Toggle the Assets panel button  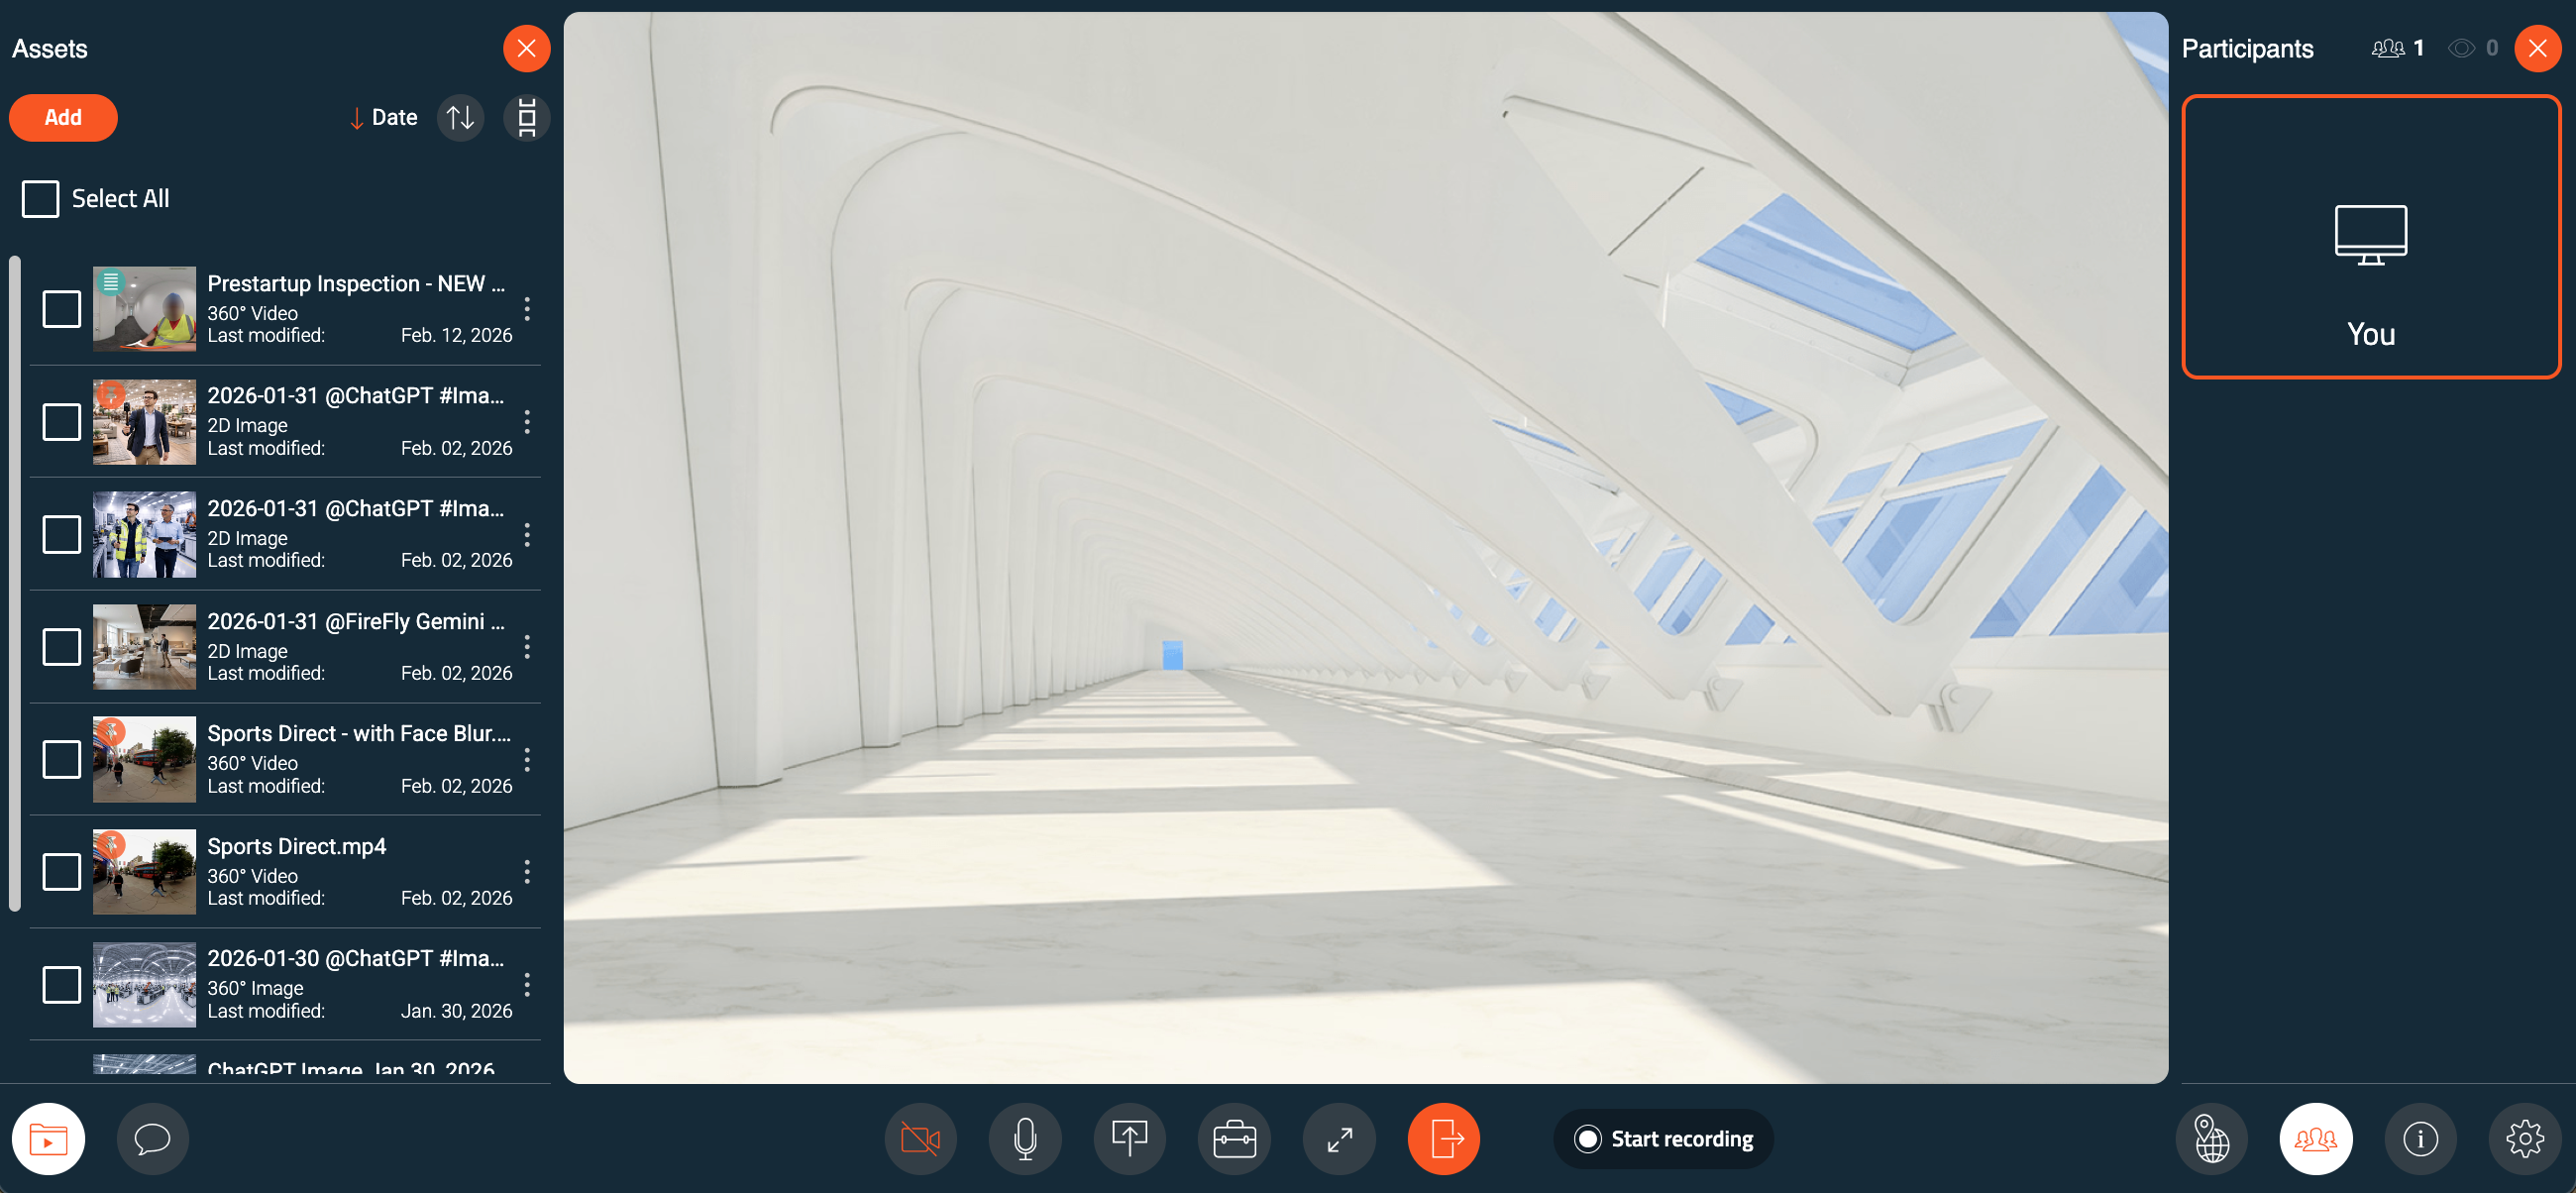(48, 1138)
